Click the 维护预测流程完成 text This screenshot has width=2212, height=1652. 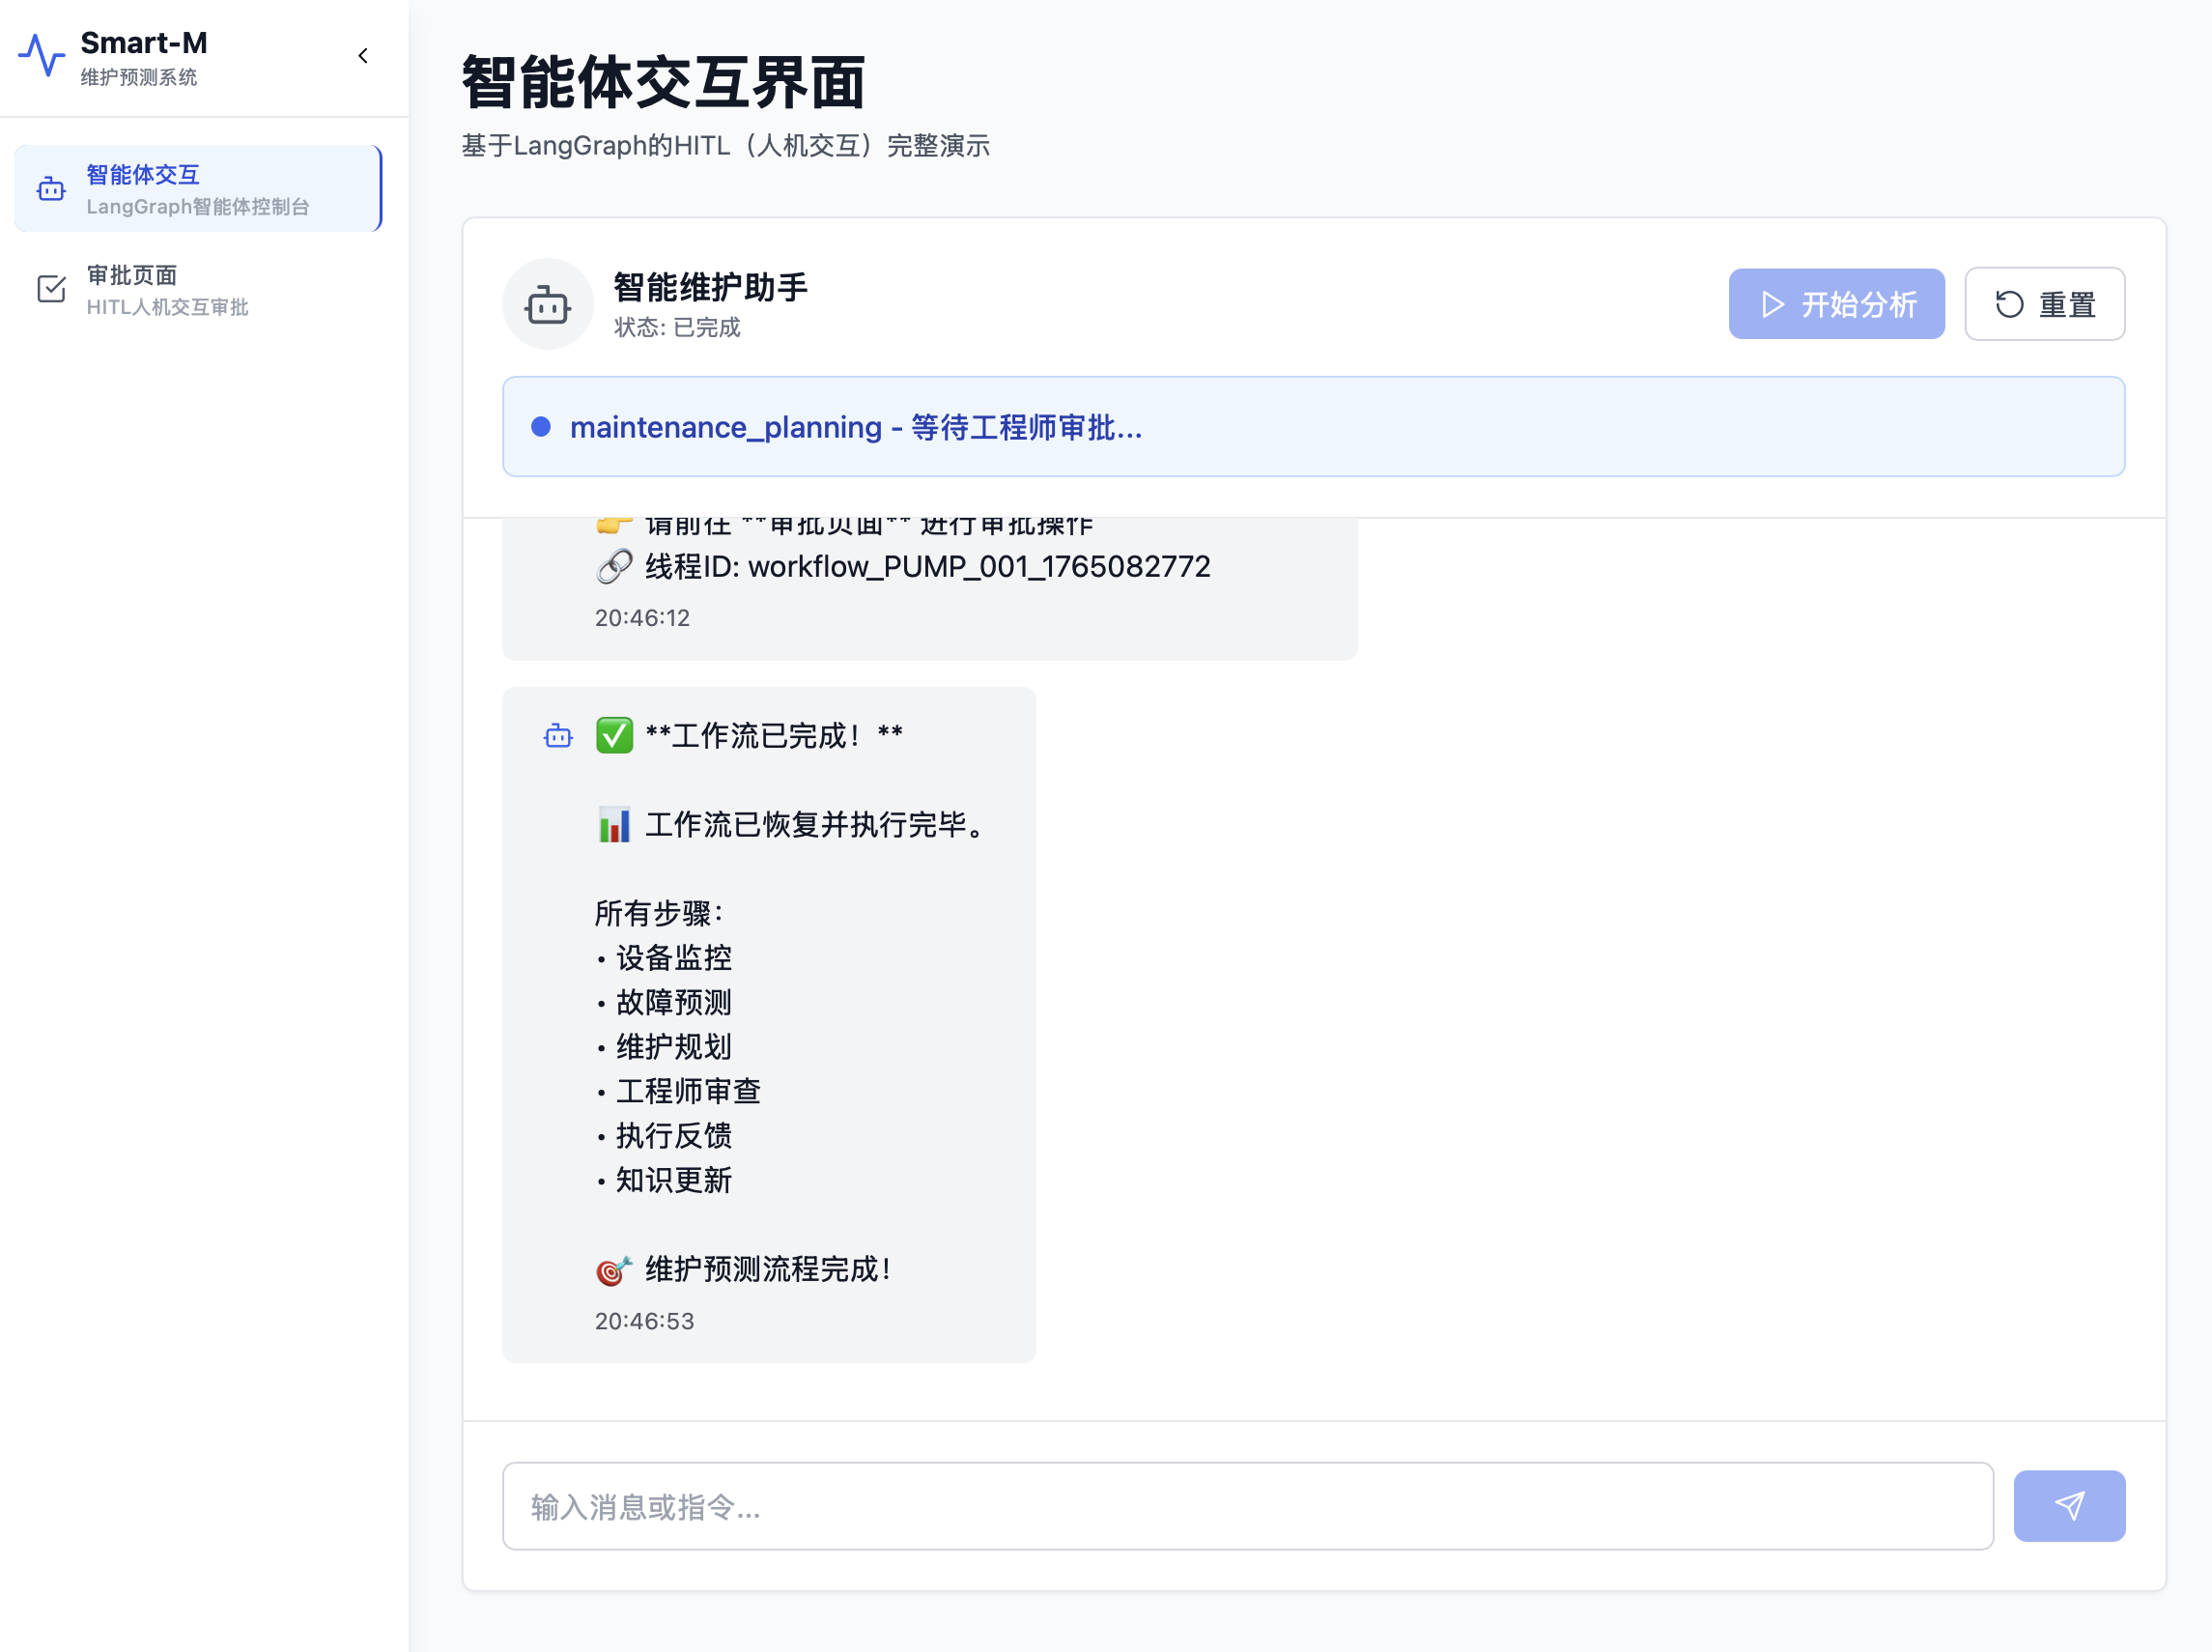(x=768, y=1270)
